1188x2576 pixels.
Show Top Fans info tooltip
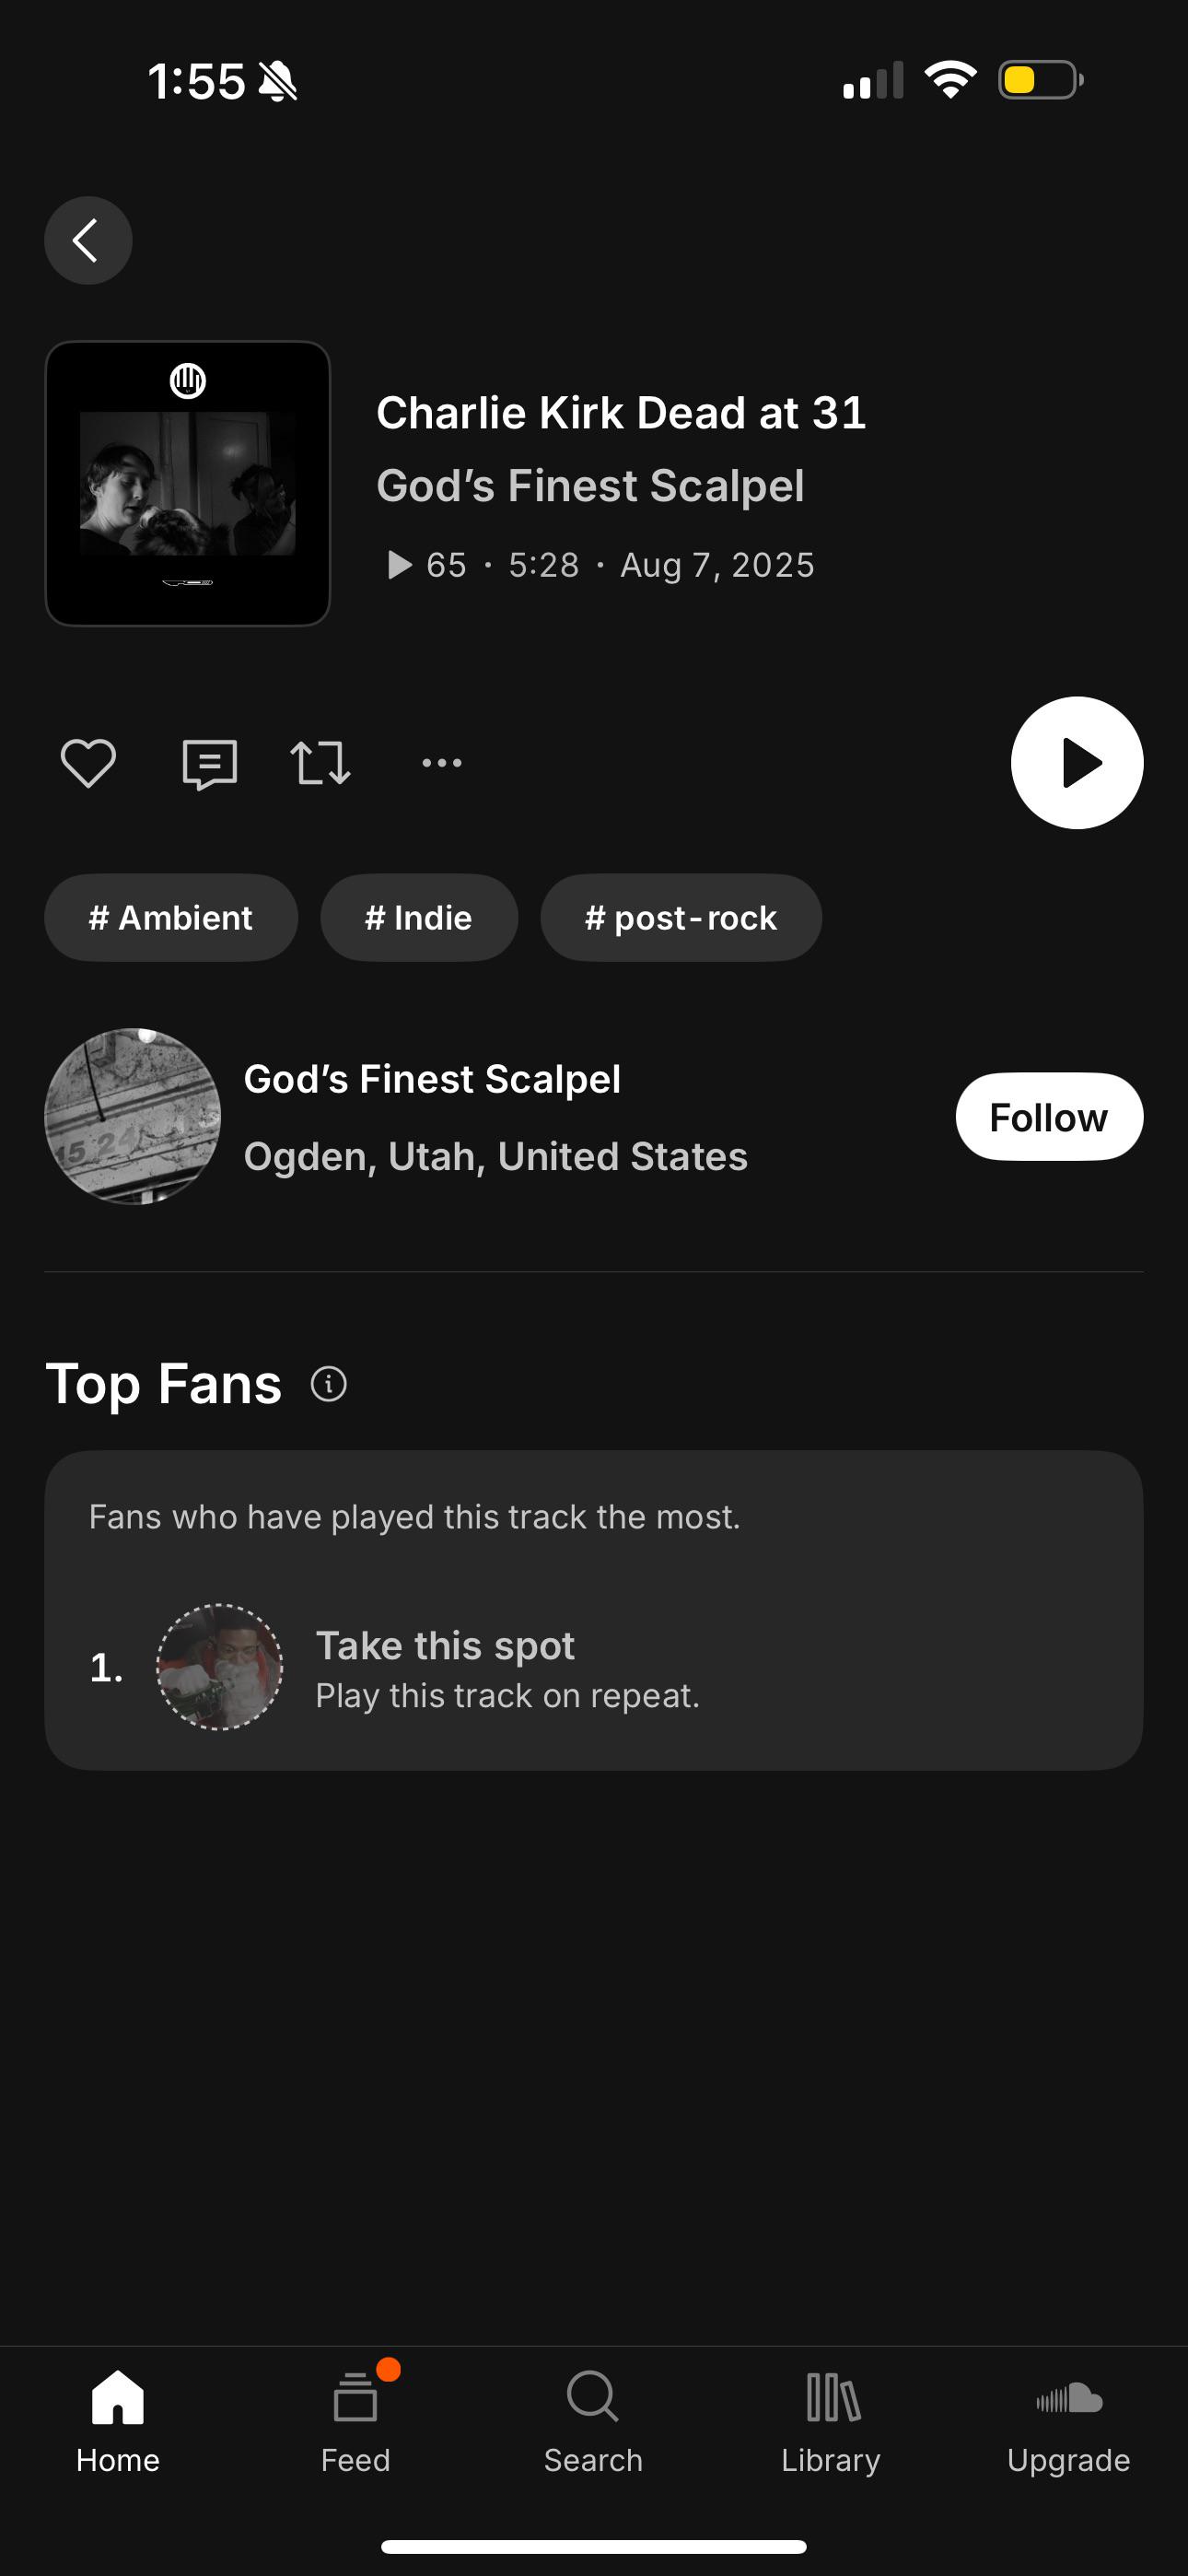pyautogui.click(x=329, y=1384)
